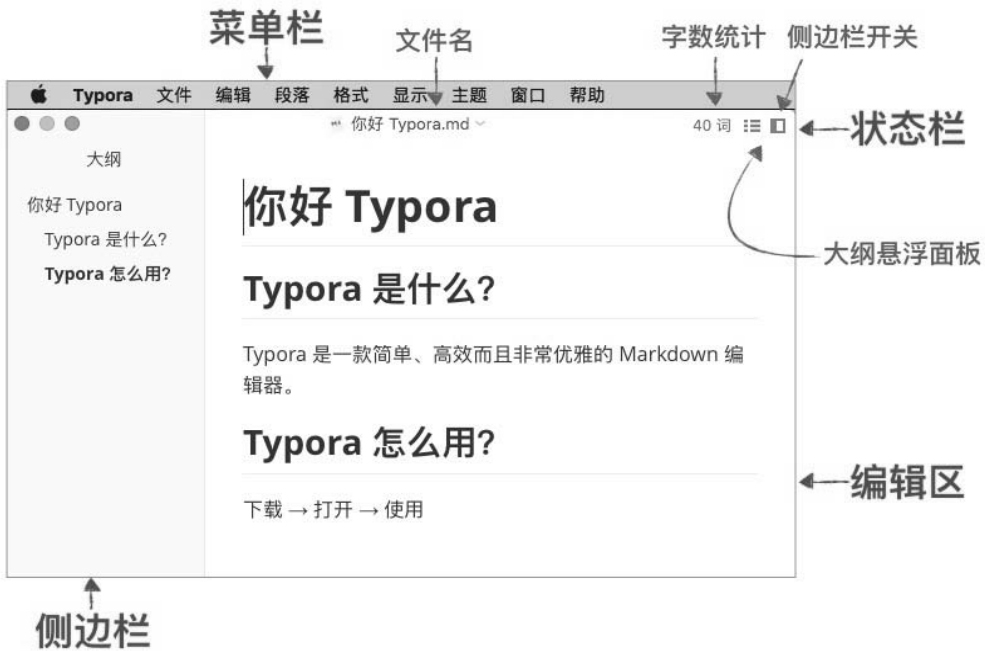The height and width of the screenshot is (651, 985).
Task: Open the Typora application menu
Action: click(103, 96)
